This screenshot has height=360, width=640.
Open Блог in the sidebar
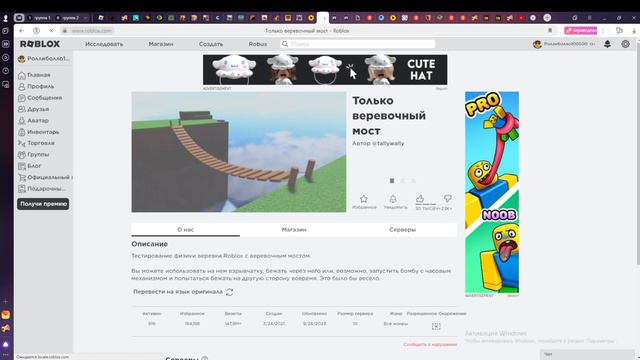pos(30,166)
